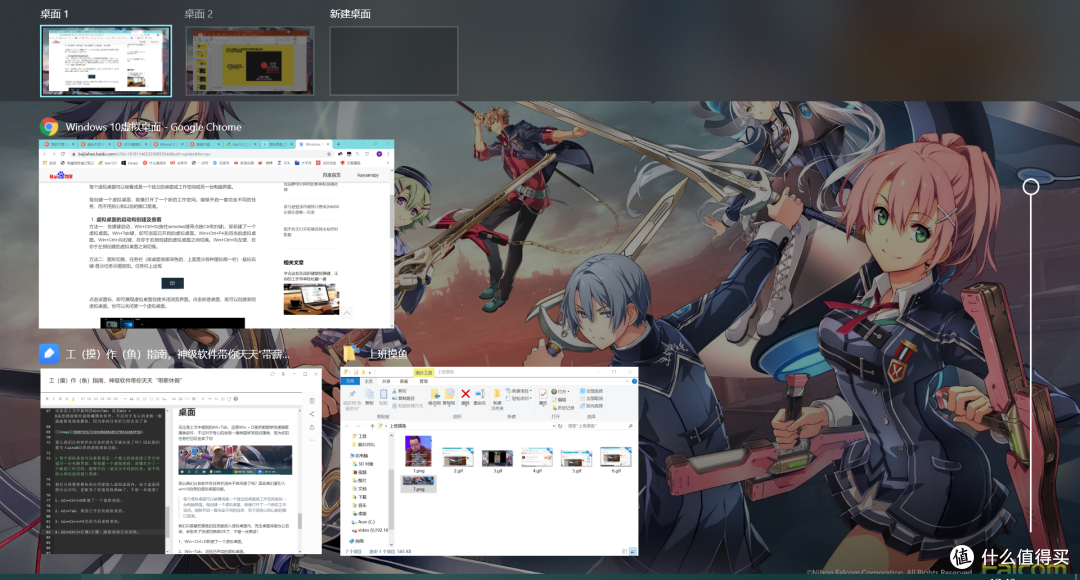This screenshot has height=580, width=1080.
Task: Collapse the Explorer ribbon with the chevron
Action: [627, 381]
